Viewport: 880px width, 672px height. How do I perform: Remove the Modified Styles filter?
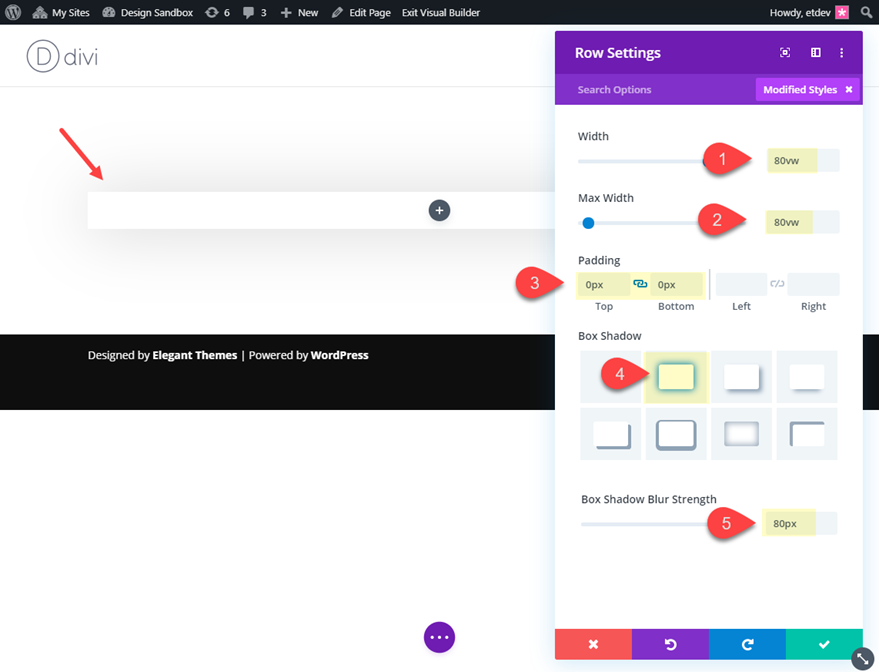click(849, 89)
